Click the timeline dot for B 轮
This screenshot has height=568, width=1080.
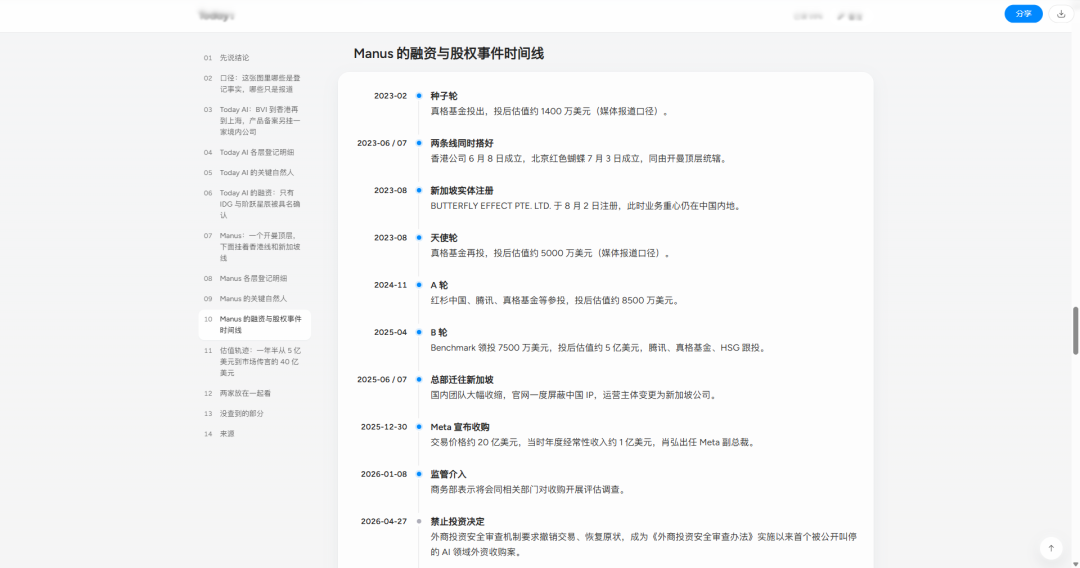tap(419, 332)
